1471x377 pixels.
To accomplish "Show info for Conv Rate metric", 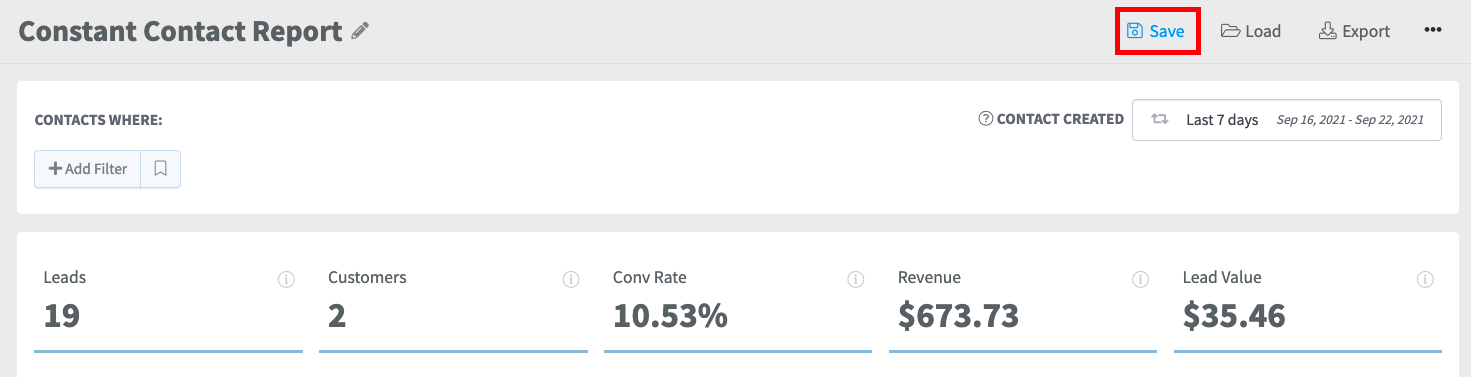I will pyautogui.click(x=856, y=280).
